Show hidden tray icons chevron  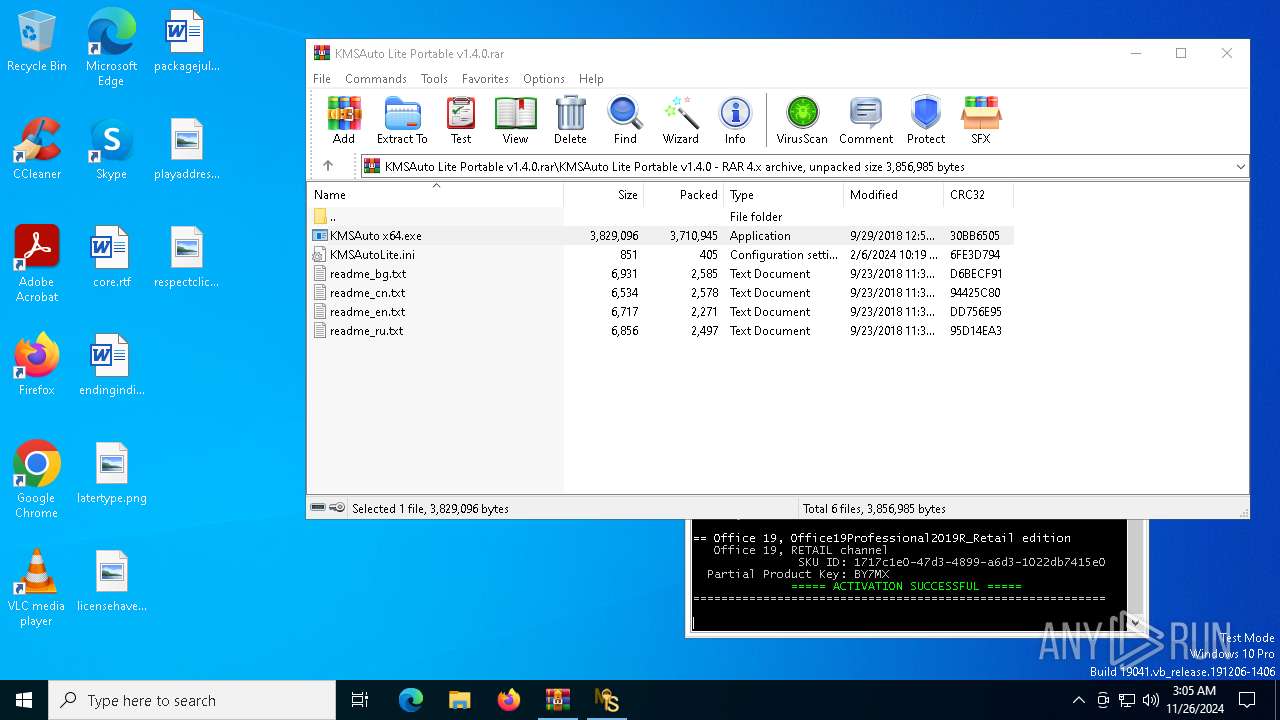(x=1078, y=700)
